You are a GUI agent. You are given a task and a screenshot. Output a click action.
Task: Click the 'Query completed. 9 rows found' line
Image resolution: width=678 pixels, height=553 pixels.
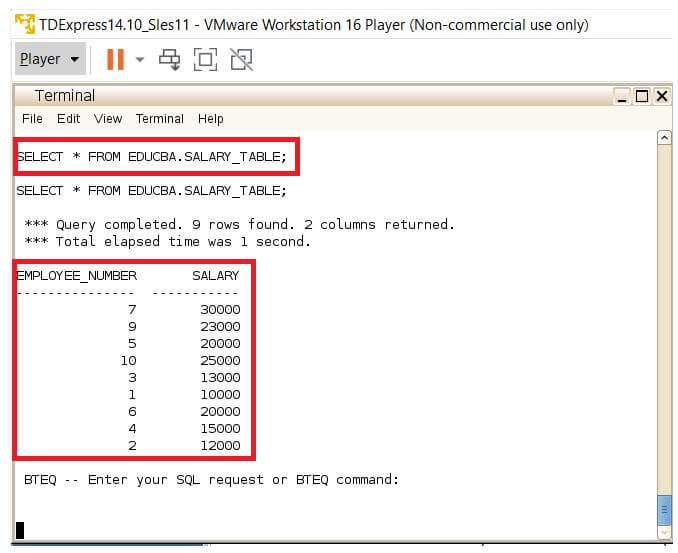click(x=240, y=224)
